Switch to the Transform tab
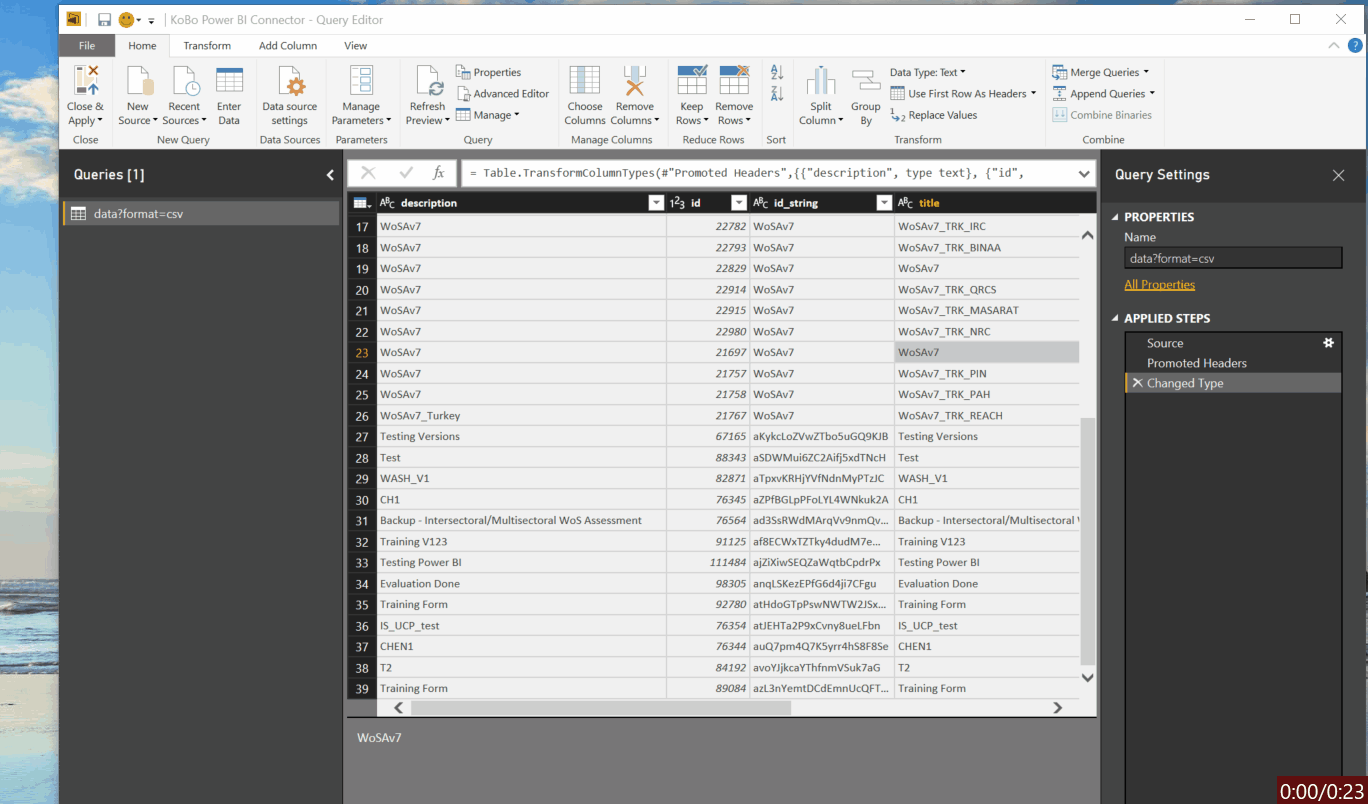This screenshot has height=804, width=1368. point(207,46)
